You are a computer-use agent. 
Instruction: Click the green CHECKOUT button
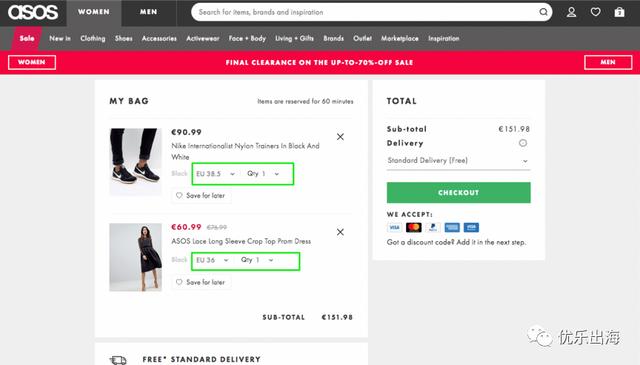(x=459, y=192)
